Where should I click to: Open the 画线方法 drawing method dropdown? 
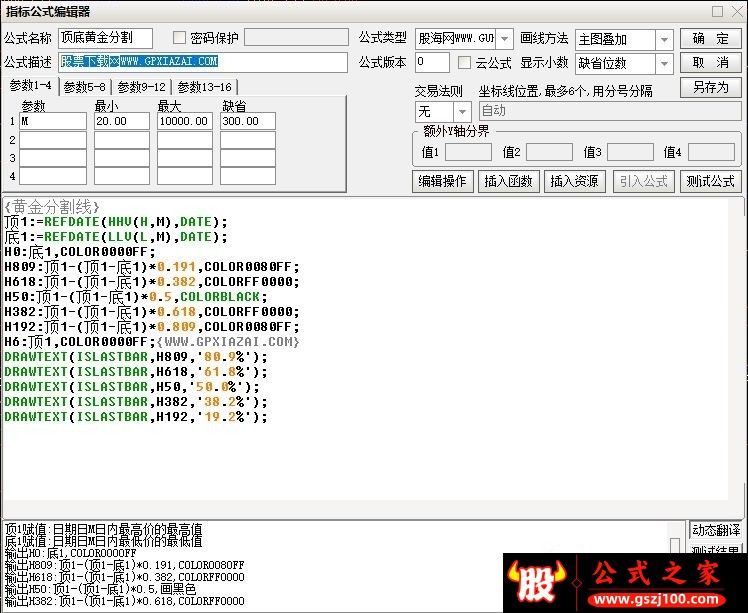click(664, 40)
